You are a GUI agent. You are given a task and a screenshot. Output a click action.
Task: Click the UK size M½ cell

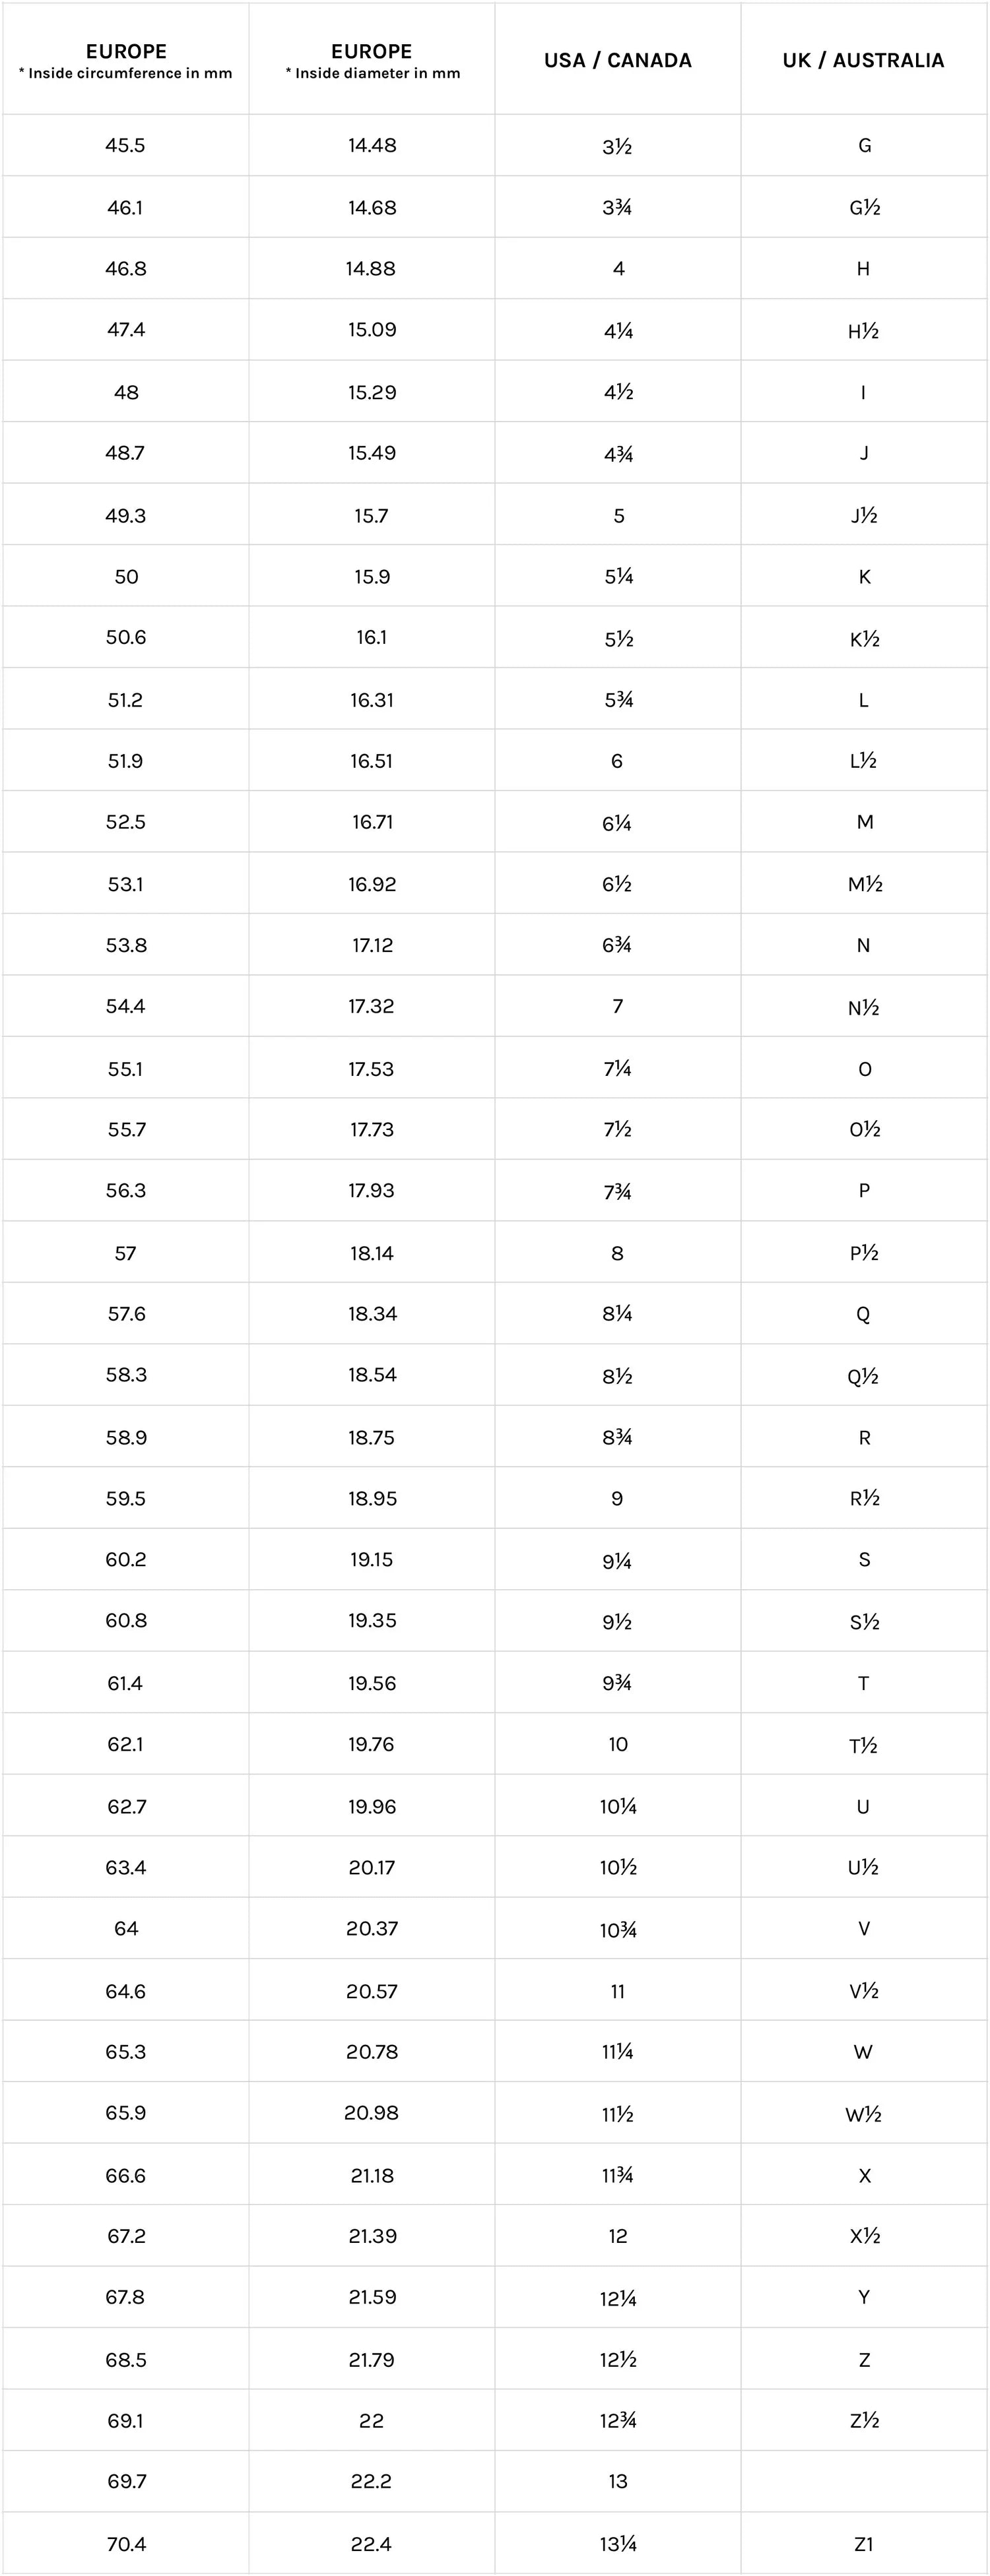click(x=863, y=884)
